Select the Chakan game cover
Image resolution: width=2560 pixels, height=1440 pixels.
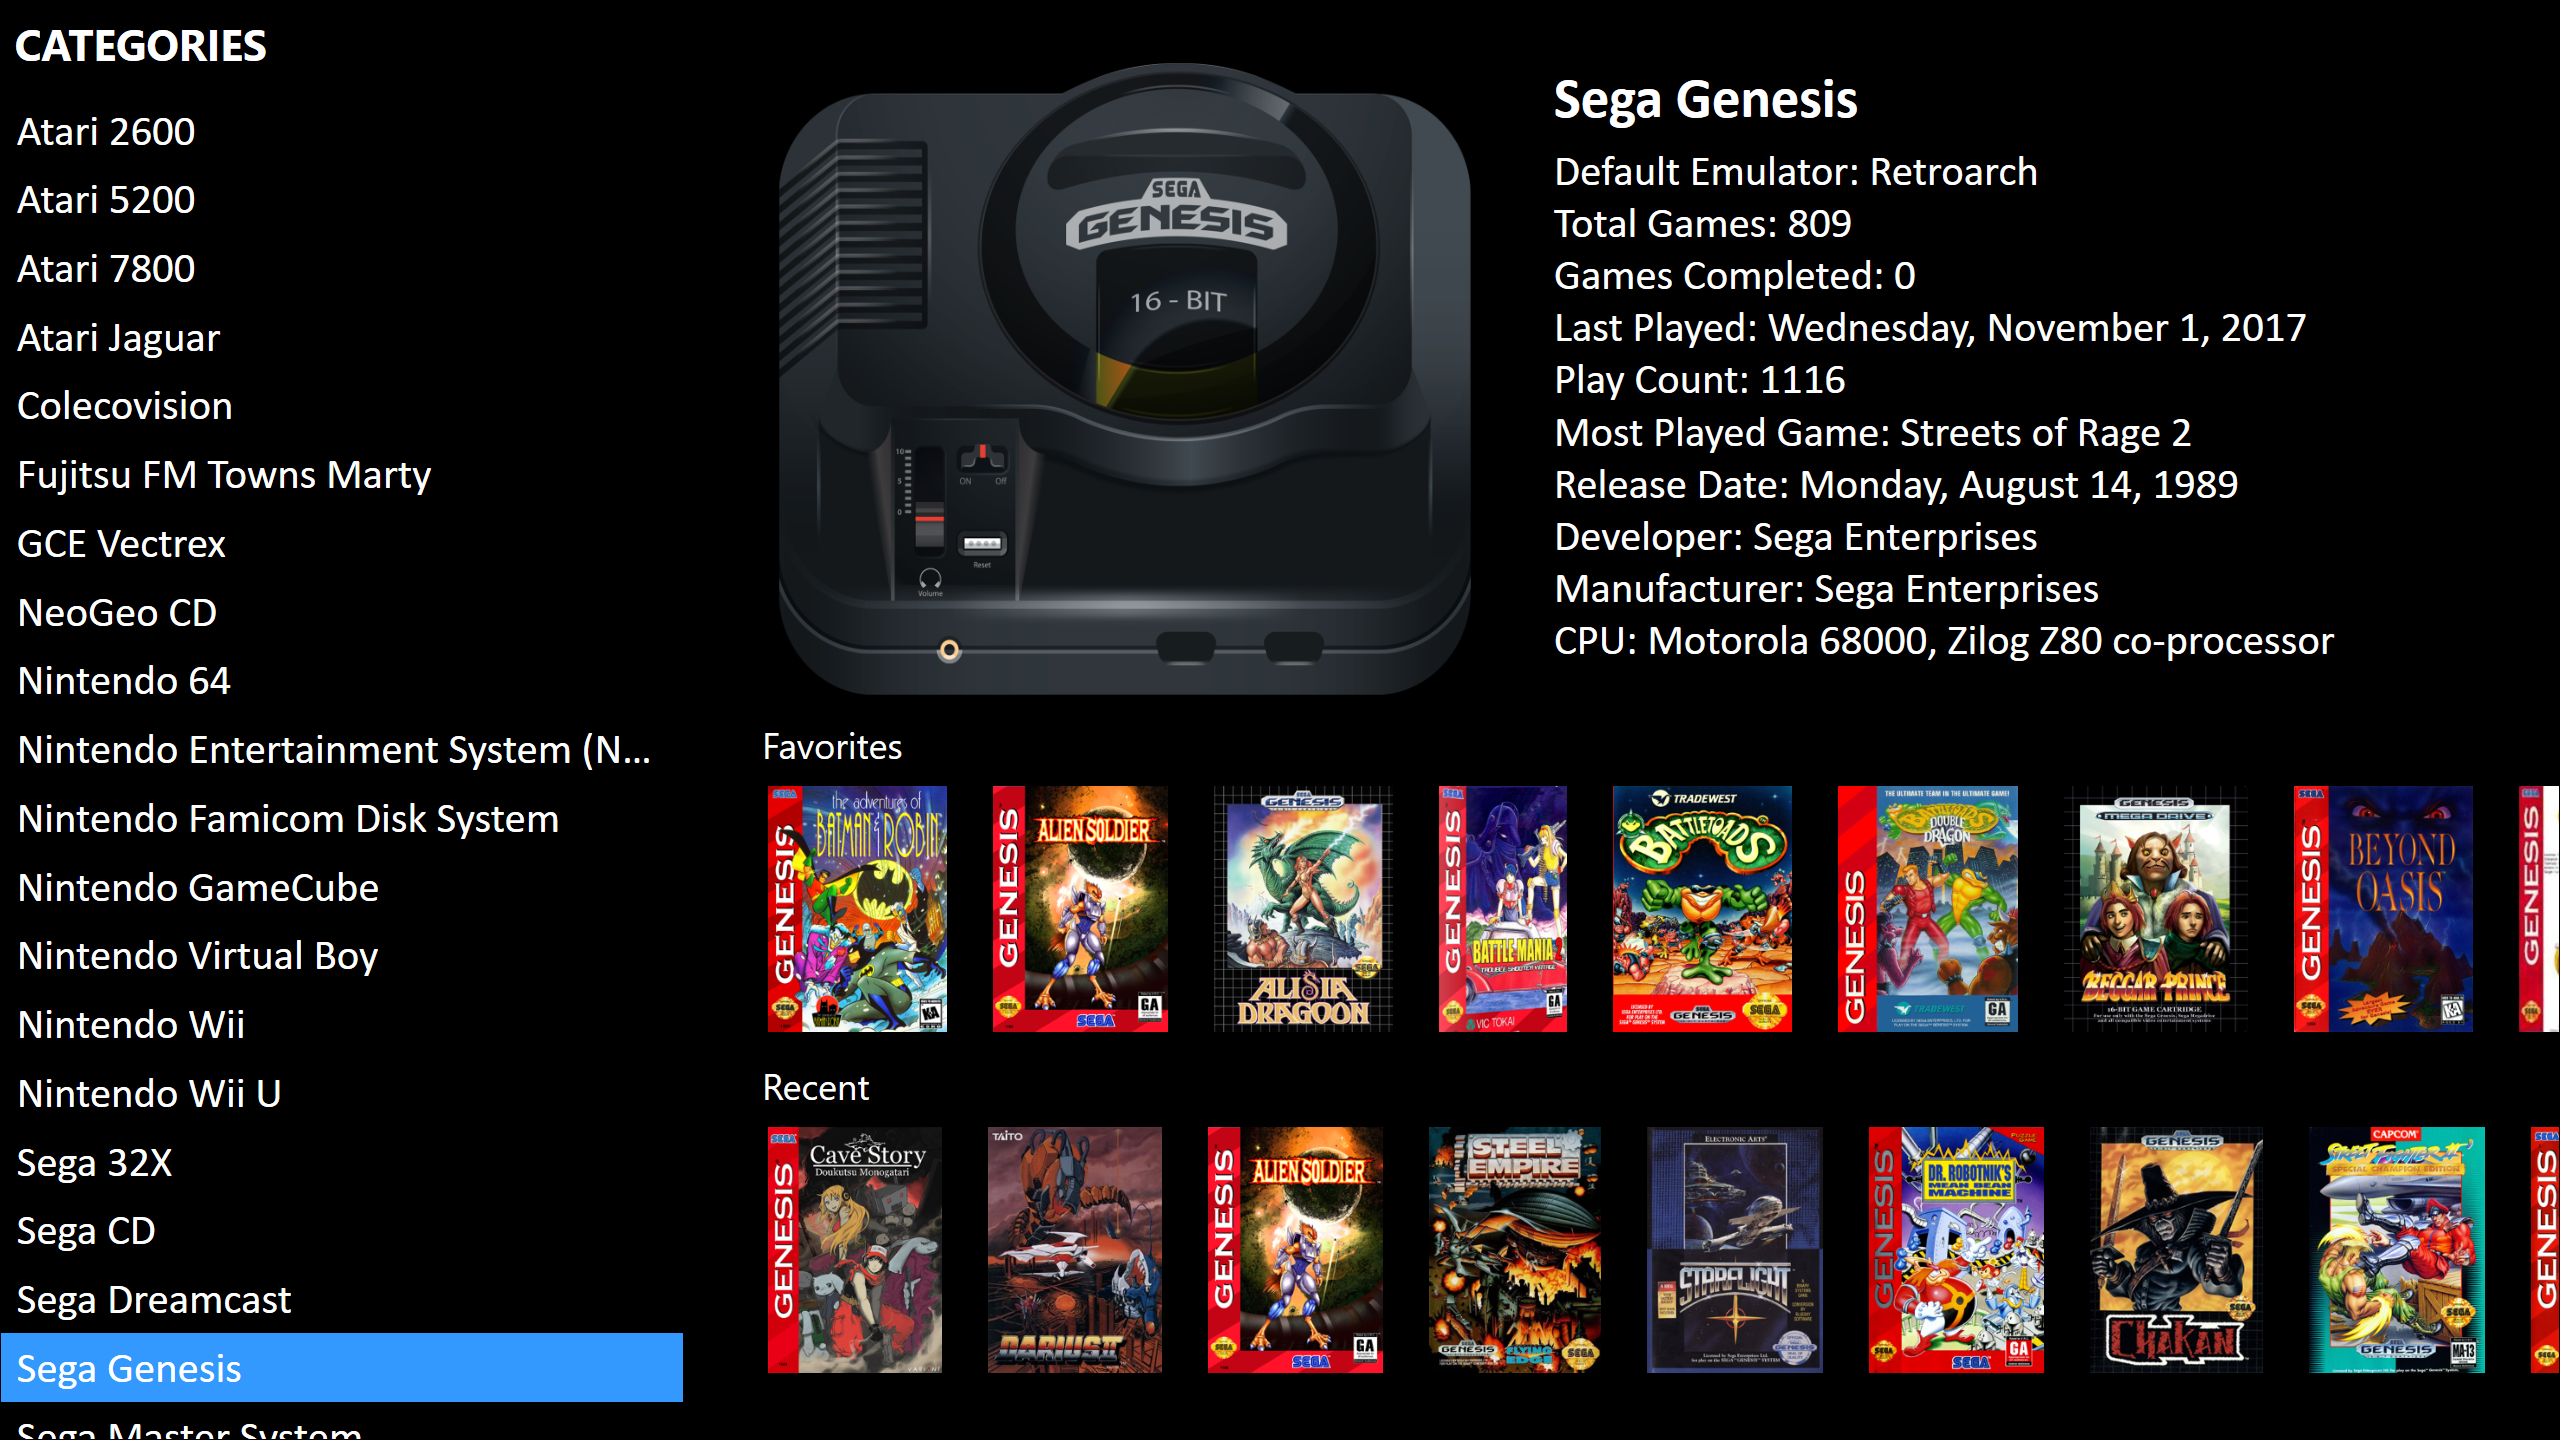[2176, 1250]
